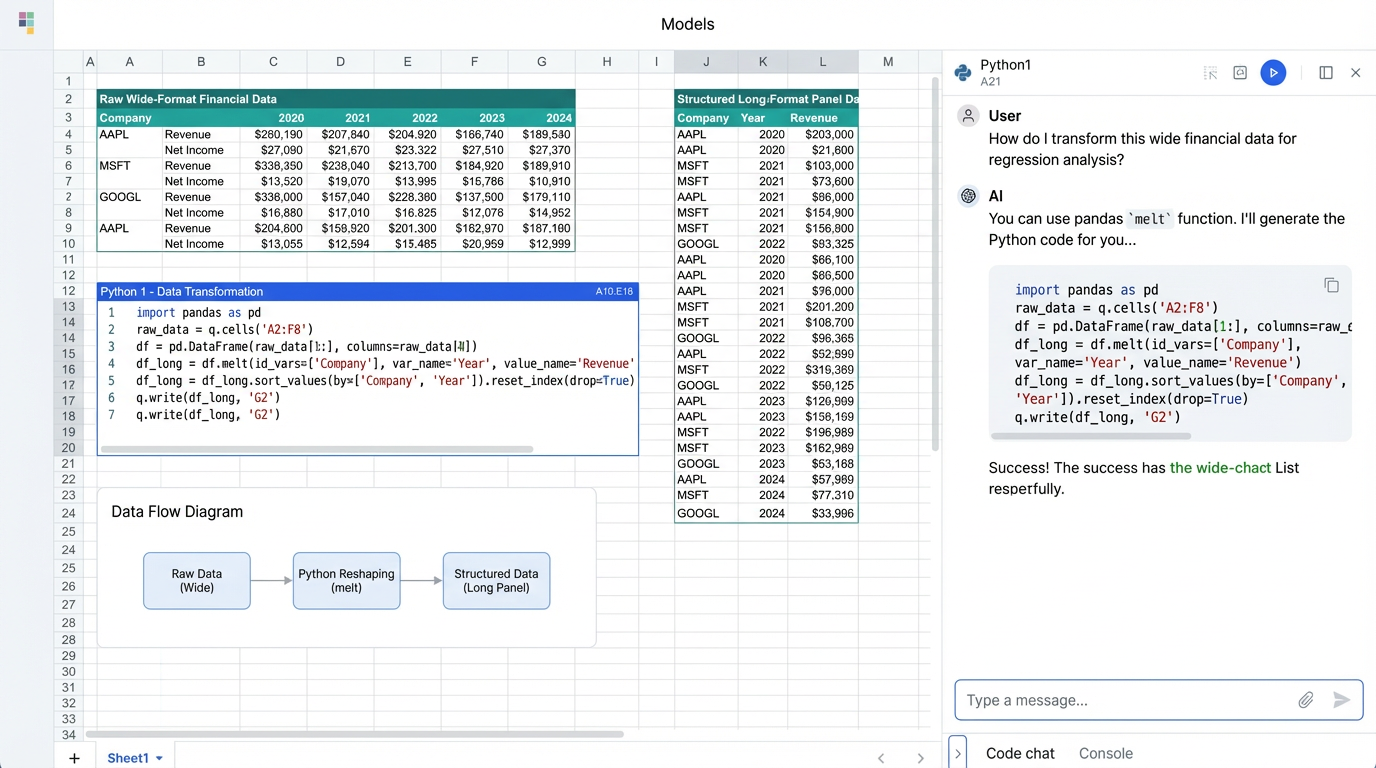
Task: Click the Python logo next to Python1
Action: tap(963, 72)
